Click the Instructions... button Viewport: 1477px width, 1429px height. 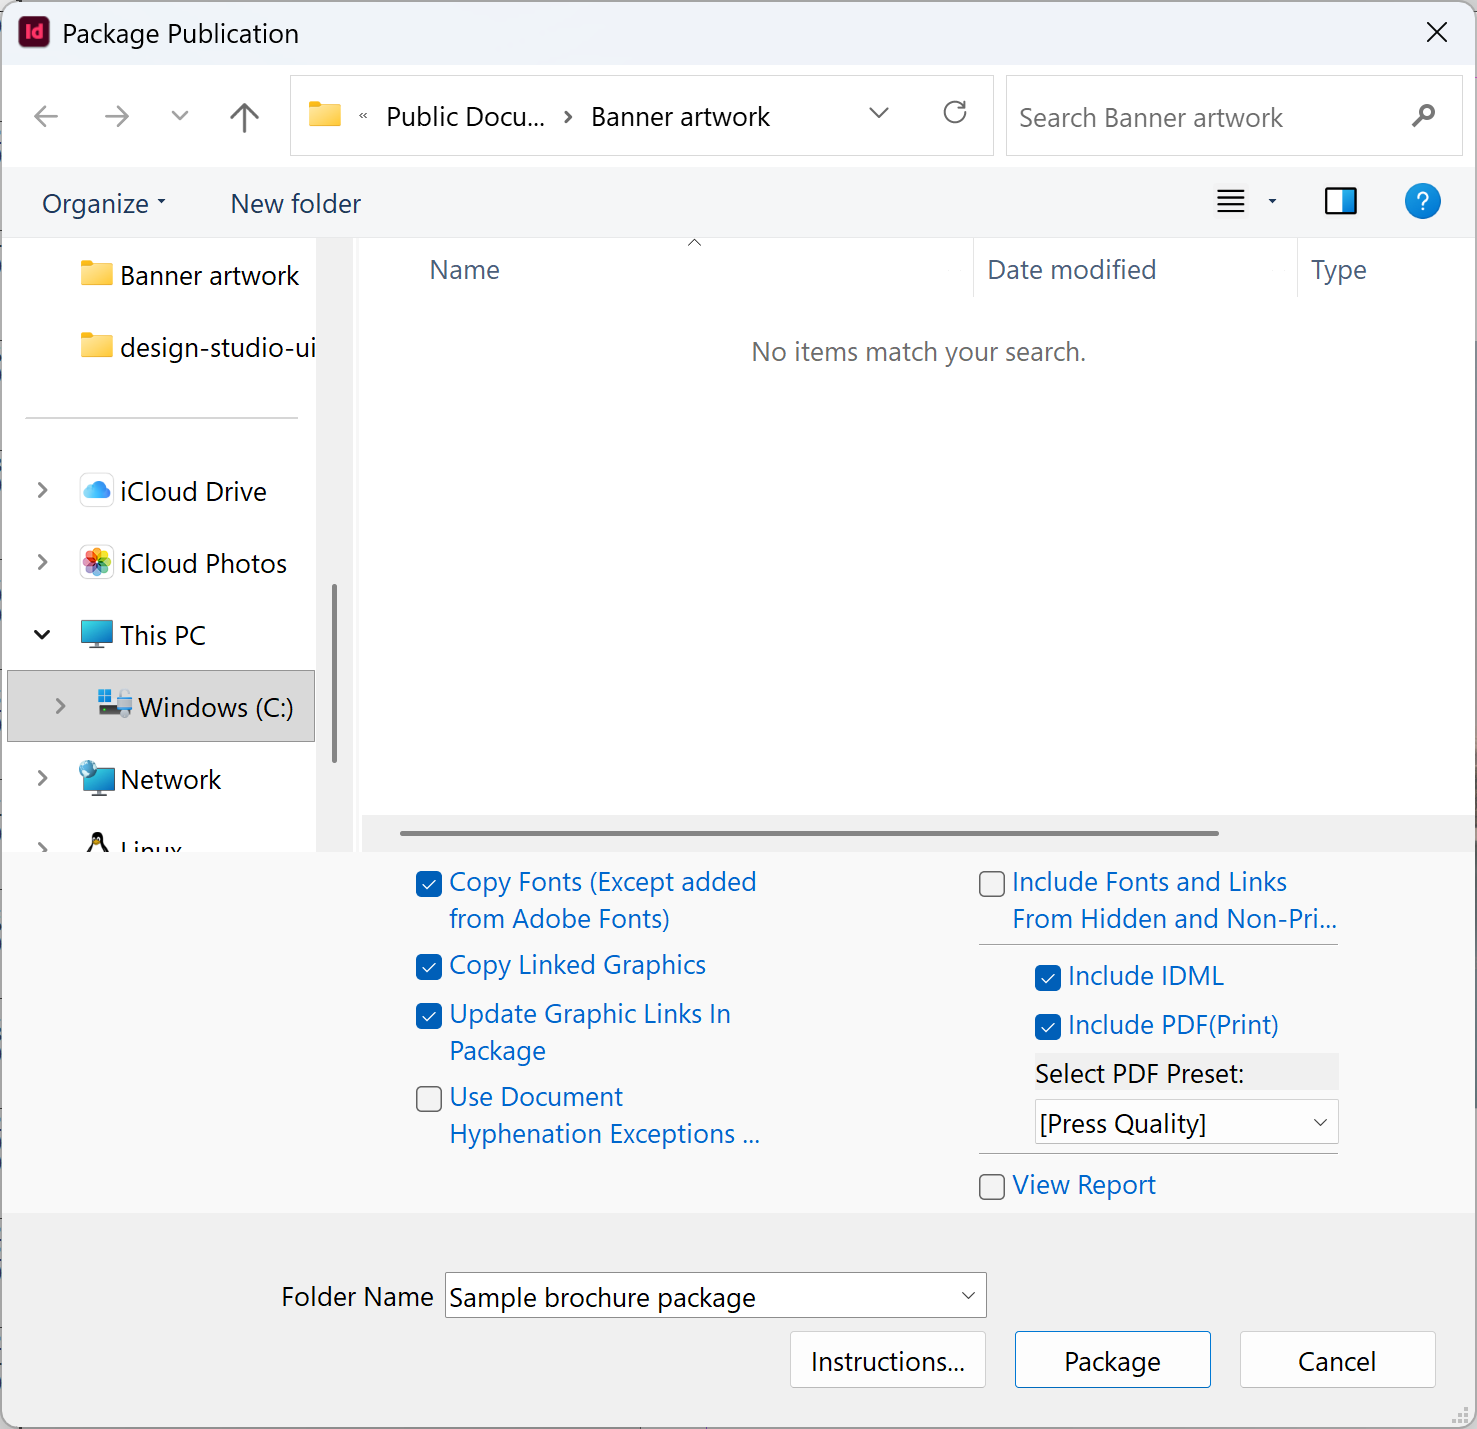pos(888,1360)
